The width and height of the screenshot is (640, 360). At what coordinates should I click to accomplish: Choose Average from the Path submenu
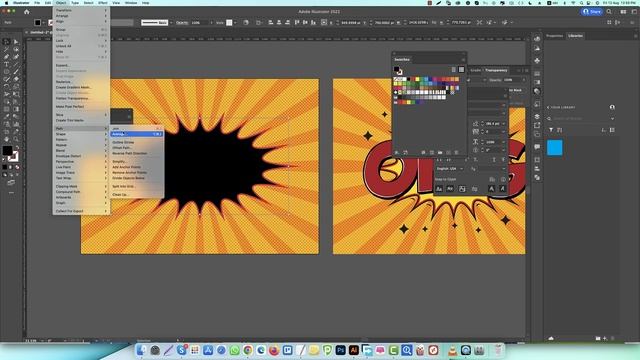coord(136,134)
